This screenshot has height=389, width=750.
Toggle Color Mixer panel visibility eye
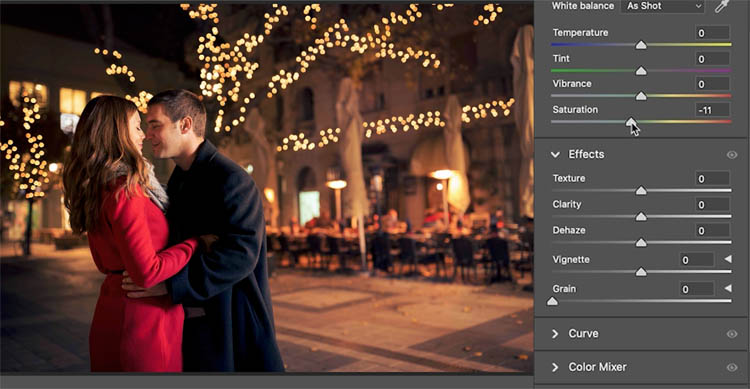tap(732, 367)
